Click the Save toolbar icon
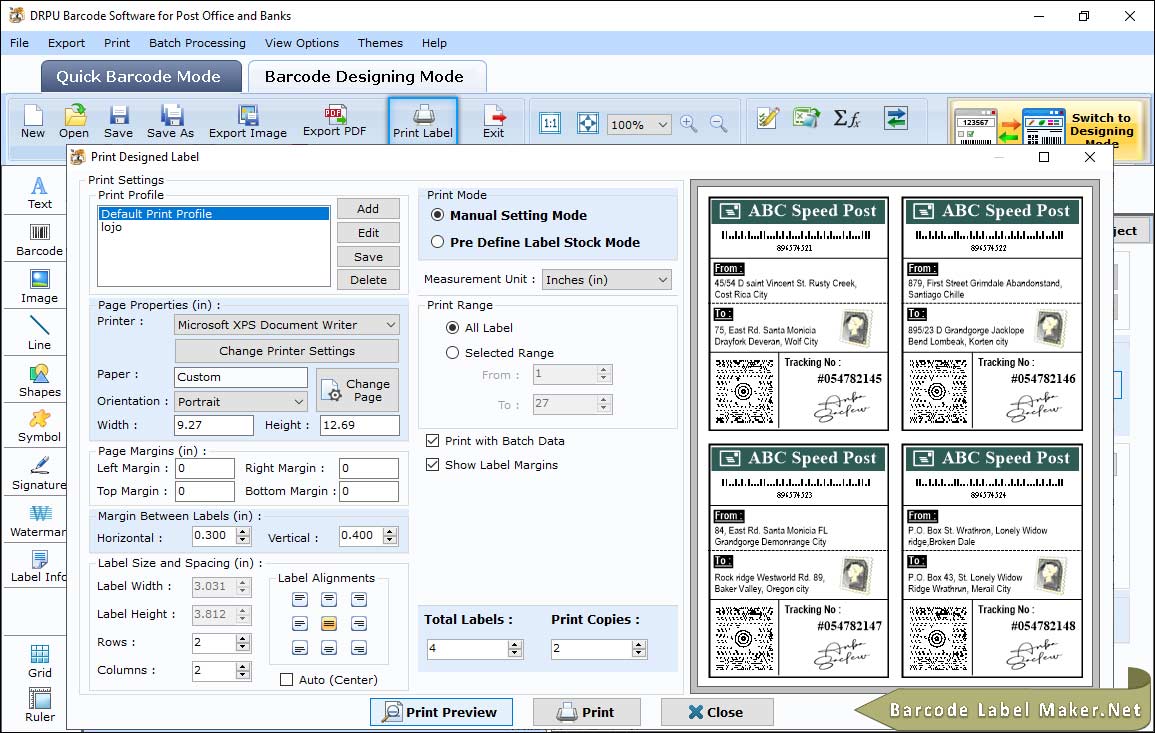Image resolution: width=1155 pixels, height=733 pixels. click(118, 122)
